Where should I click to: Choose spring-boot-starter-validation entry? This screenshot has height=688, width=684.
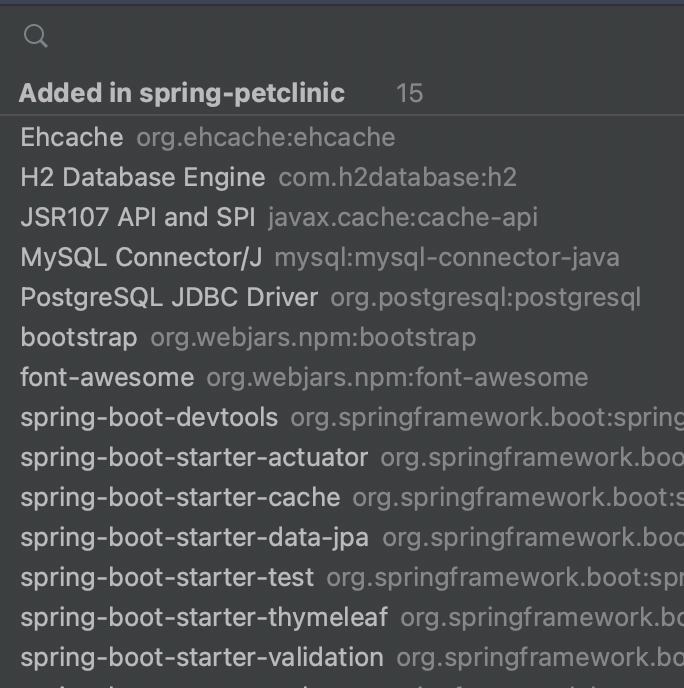202,658
